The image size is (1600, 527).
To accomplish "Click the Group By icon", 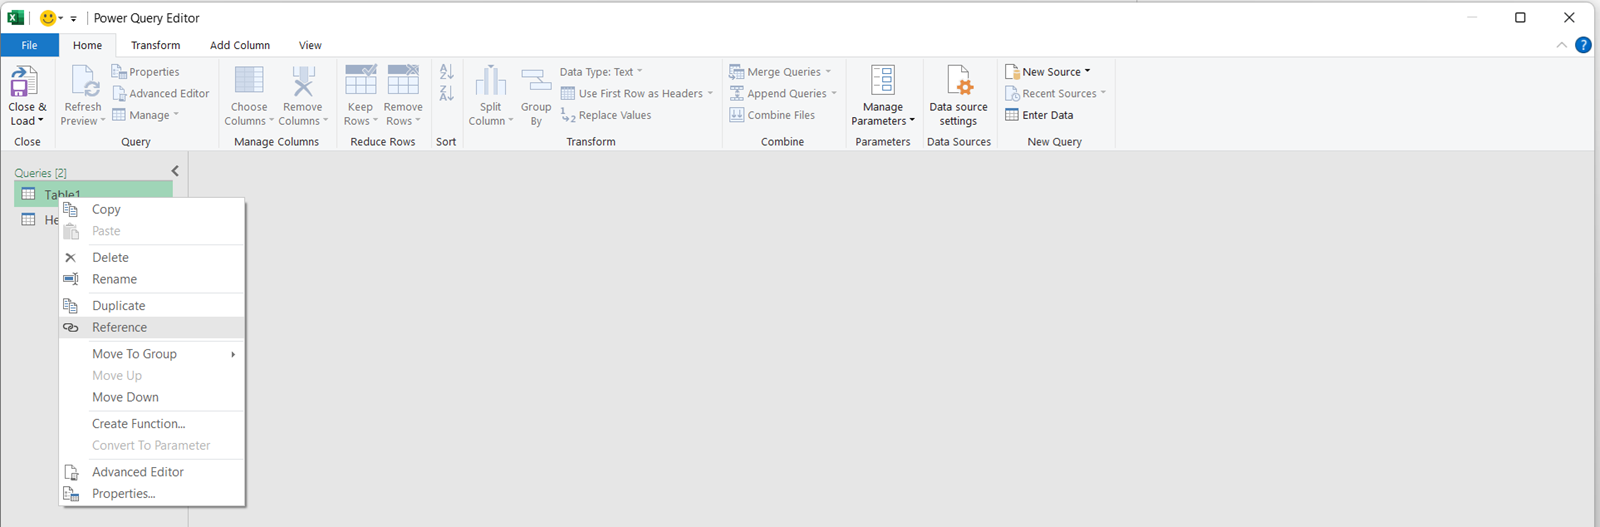I will pyautogui.click(x=536, y=82).
